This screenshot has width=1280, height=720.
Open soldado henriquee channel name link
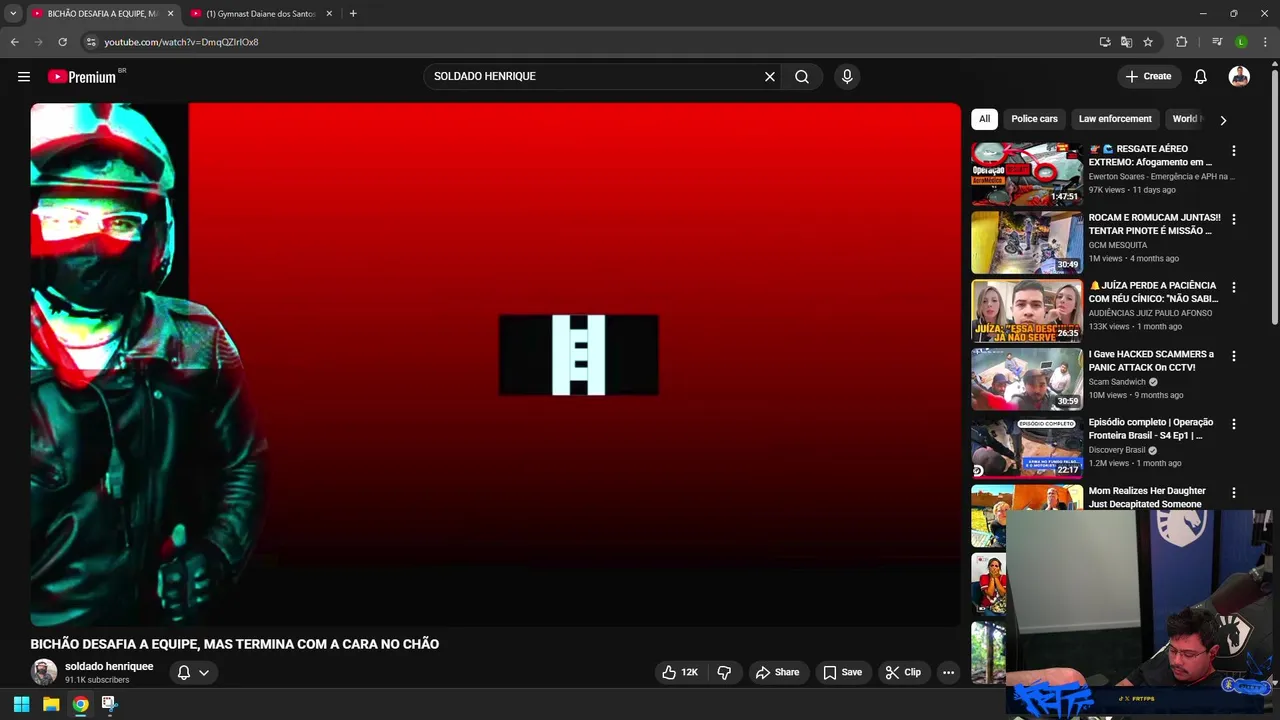(109, 666)
